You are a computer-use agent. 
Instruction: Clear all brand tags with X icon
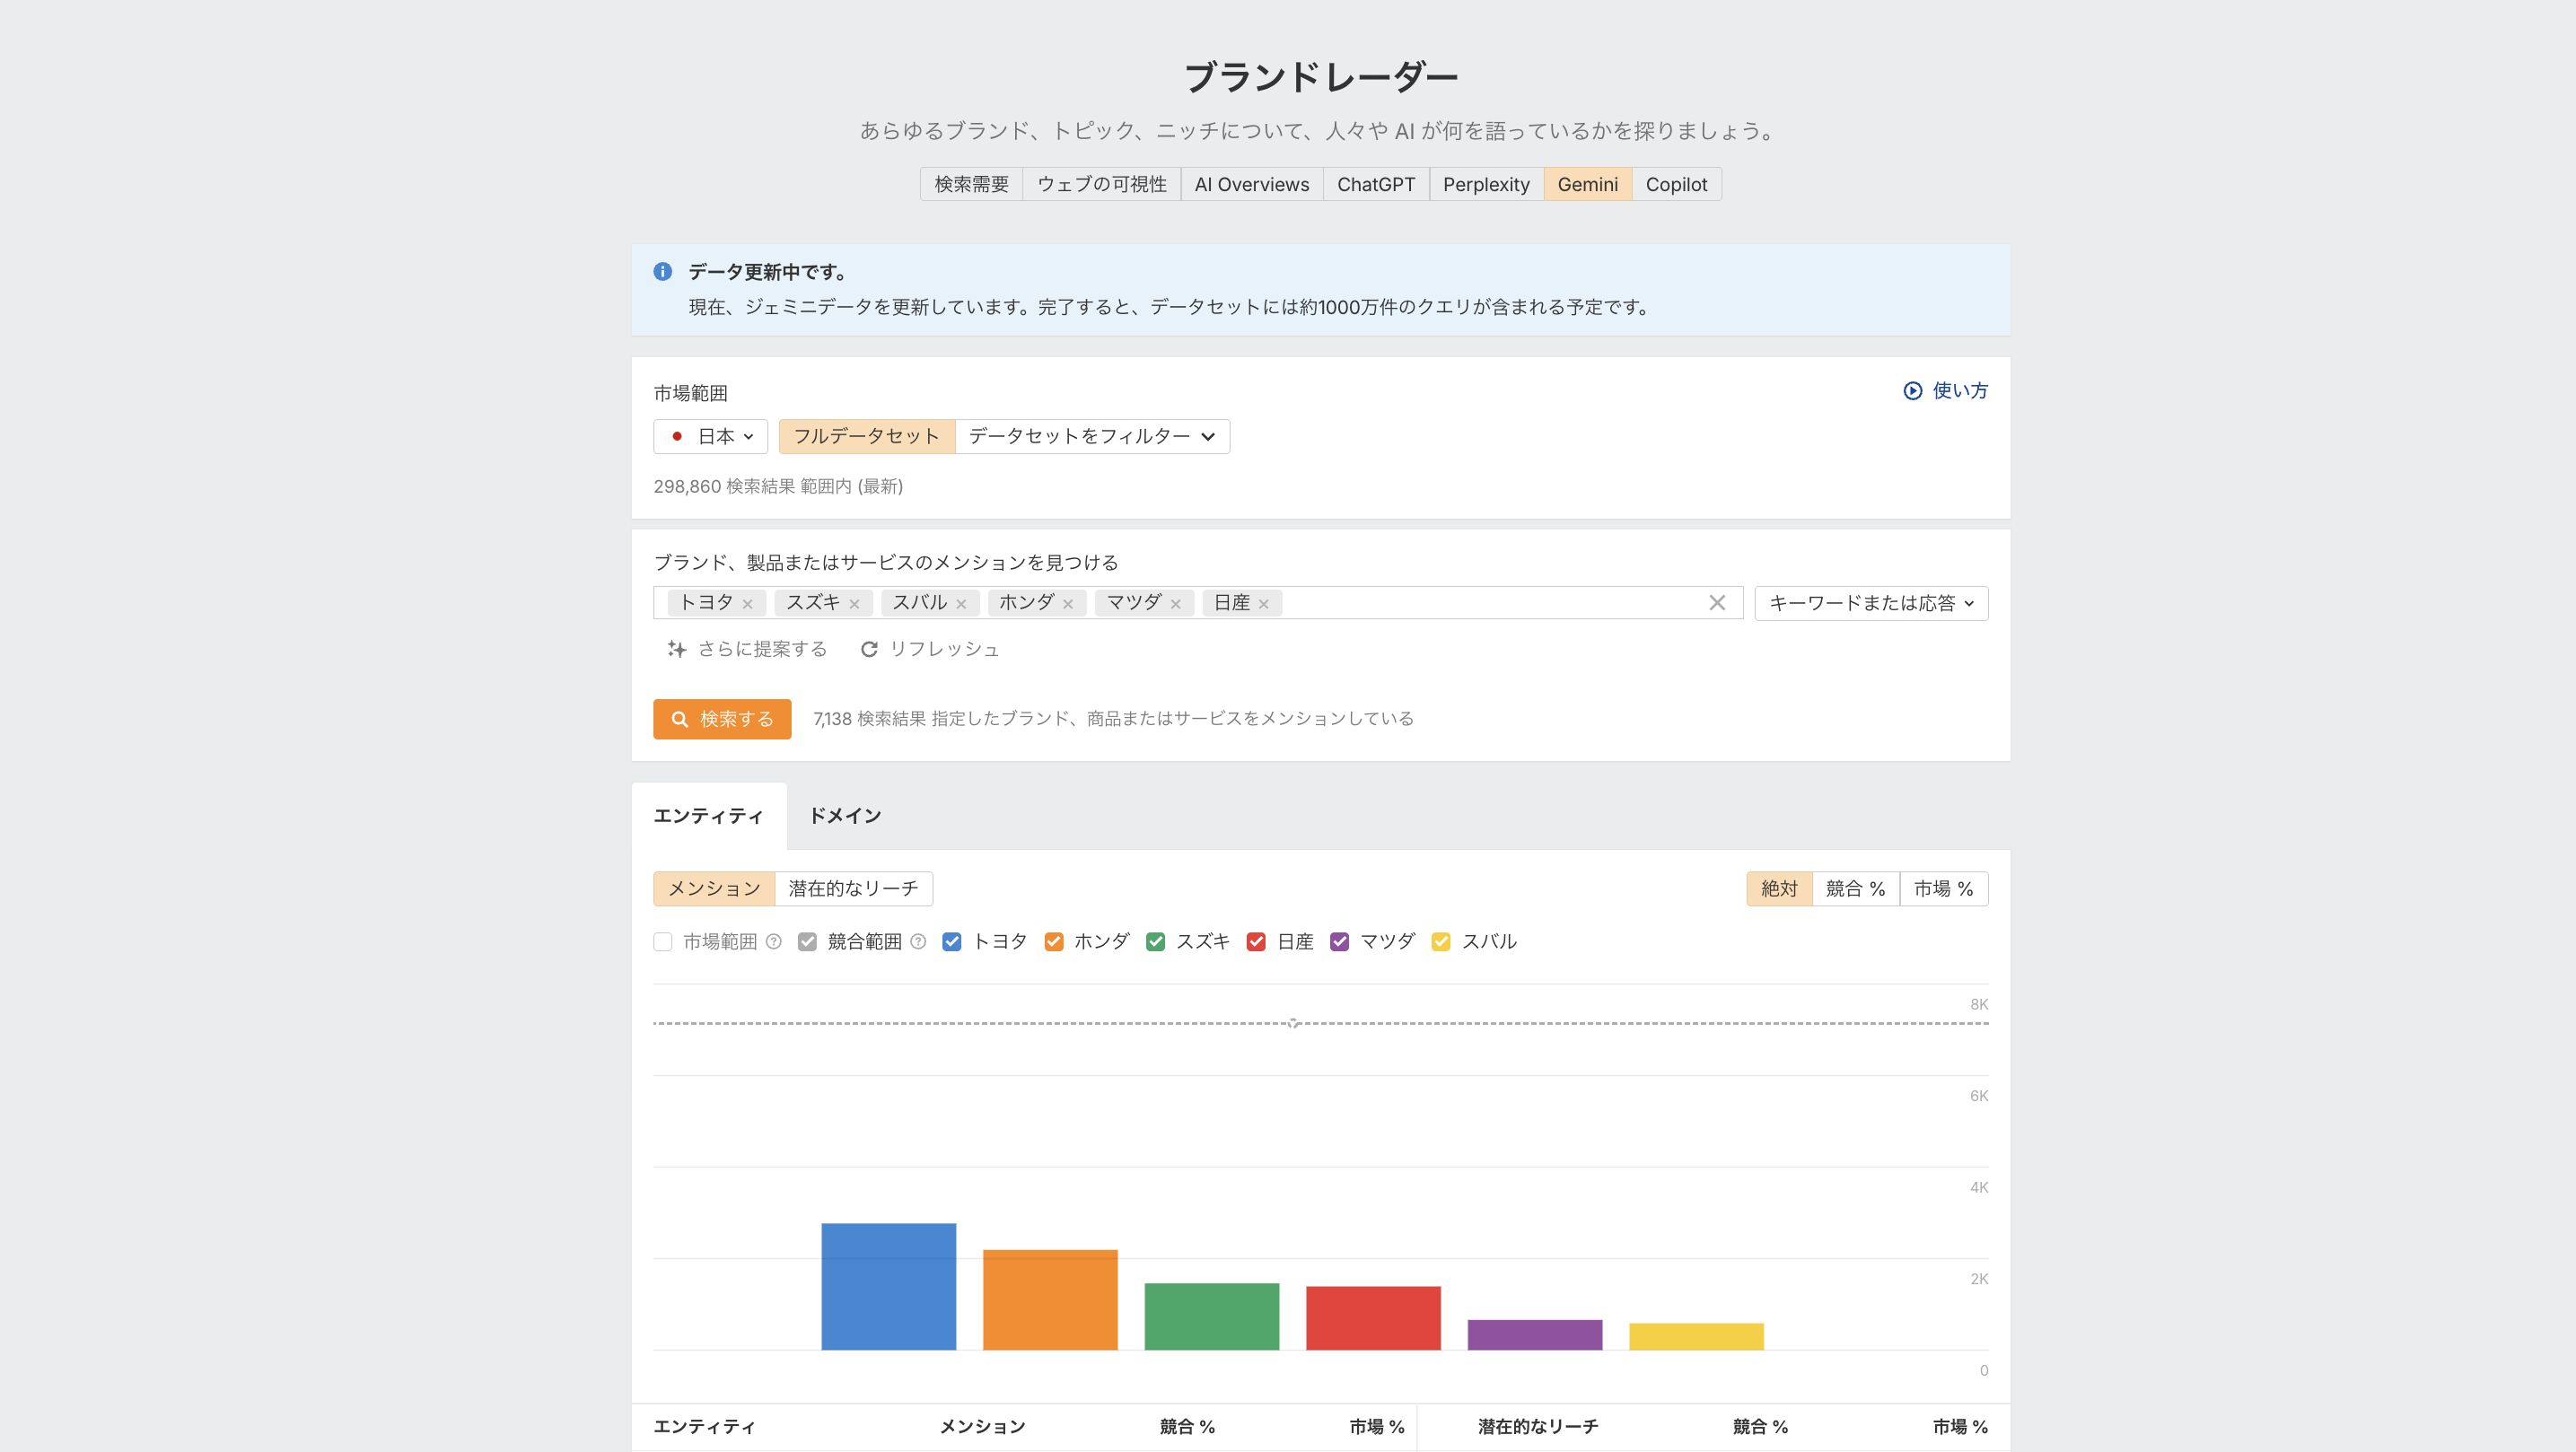click(1717, 603)
